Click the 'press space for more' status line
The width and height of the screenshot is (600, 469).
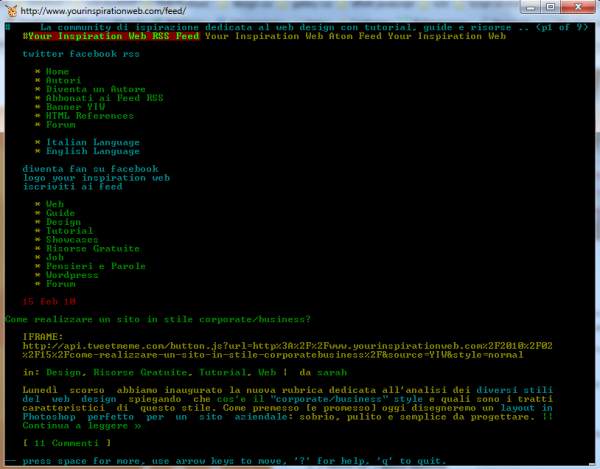tap(234, 461)
